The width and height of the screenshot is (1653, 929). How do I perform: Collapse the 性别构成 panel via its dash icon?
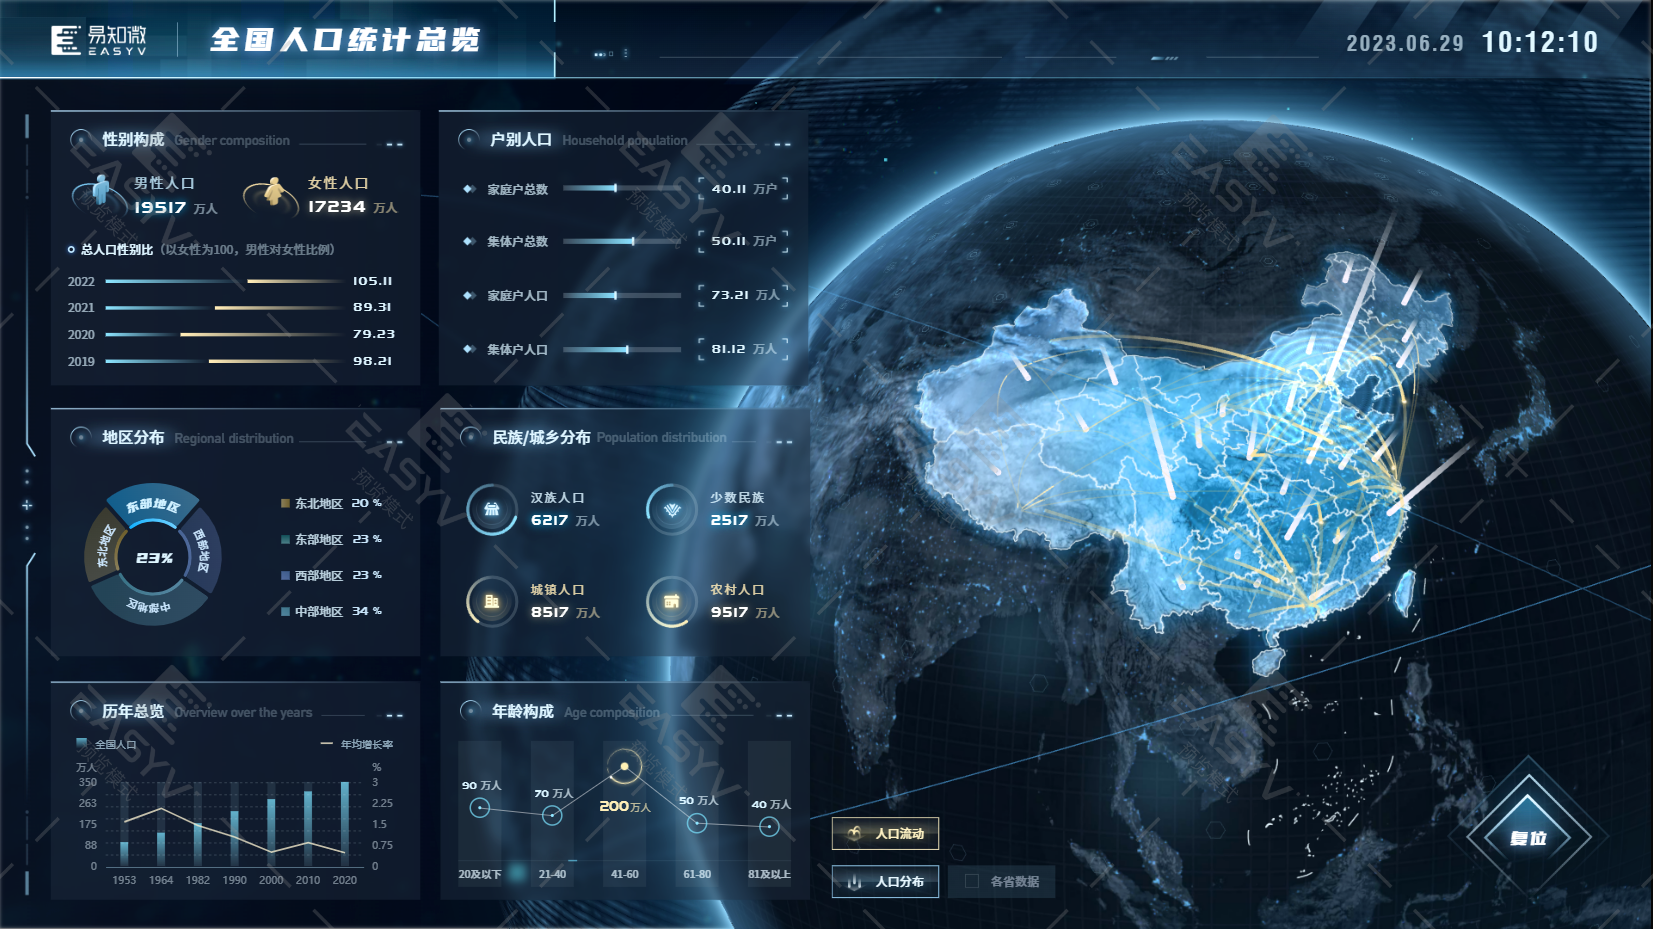[x=395, y=144]
